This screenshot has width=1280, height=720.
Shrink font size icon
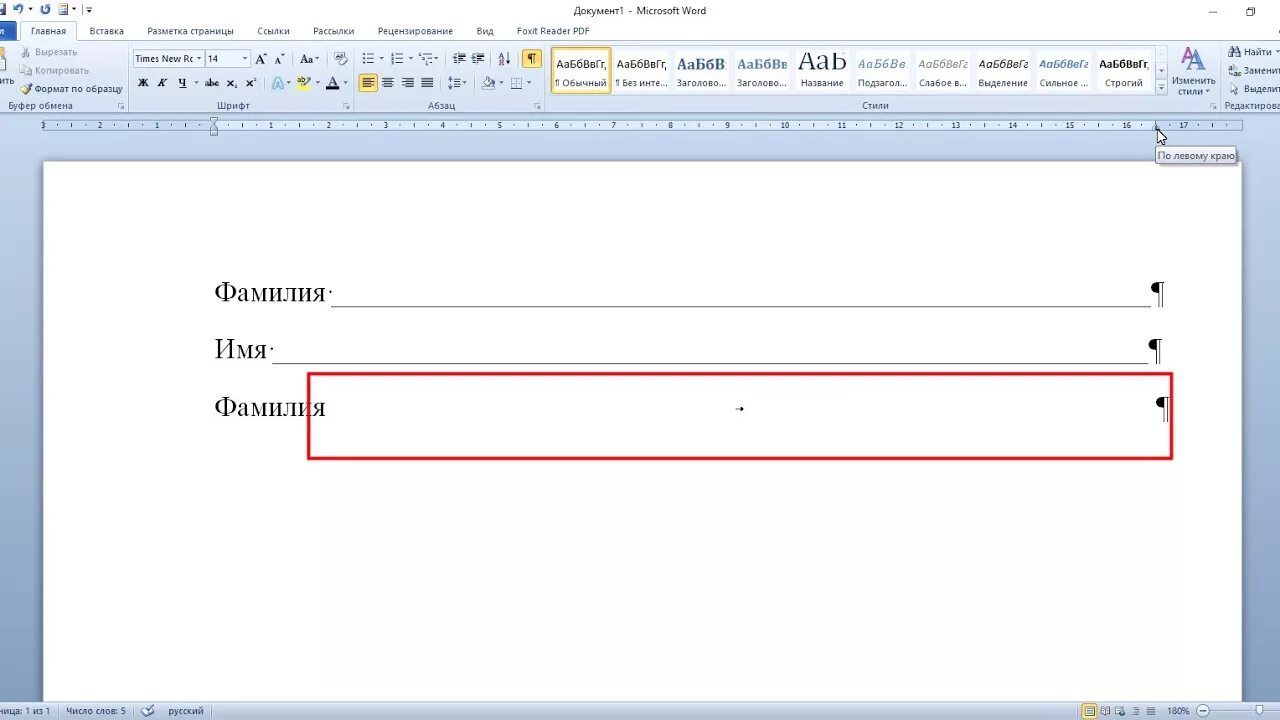point(280,59)
